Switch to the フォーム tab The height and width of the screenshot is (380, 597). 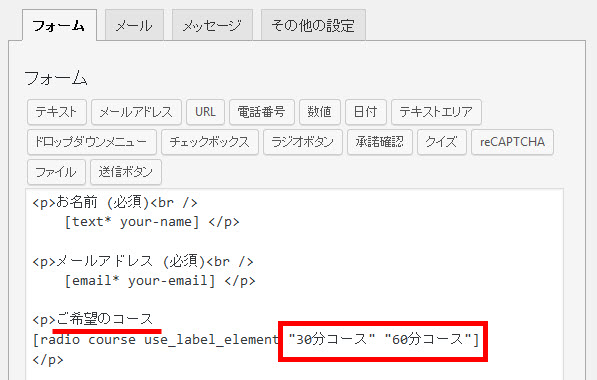[59, 25]
